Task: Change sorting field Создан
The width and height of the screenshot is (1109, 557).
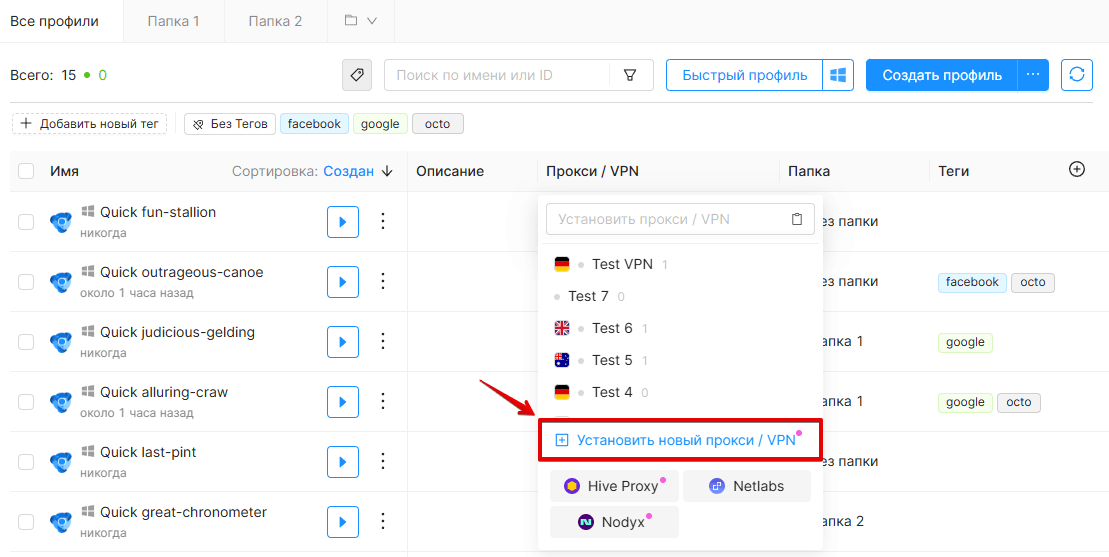Action: point(349,172)
